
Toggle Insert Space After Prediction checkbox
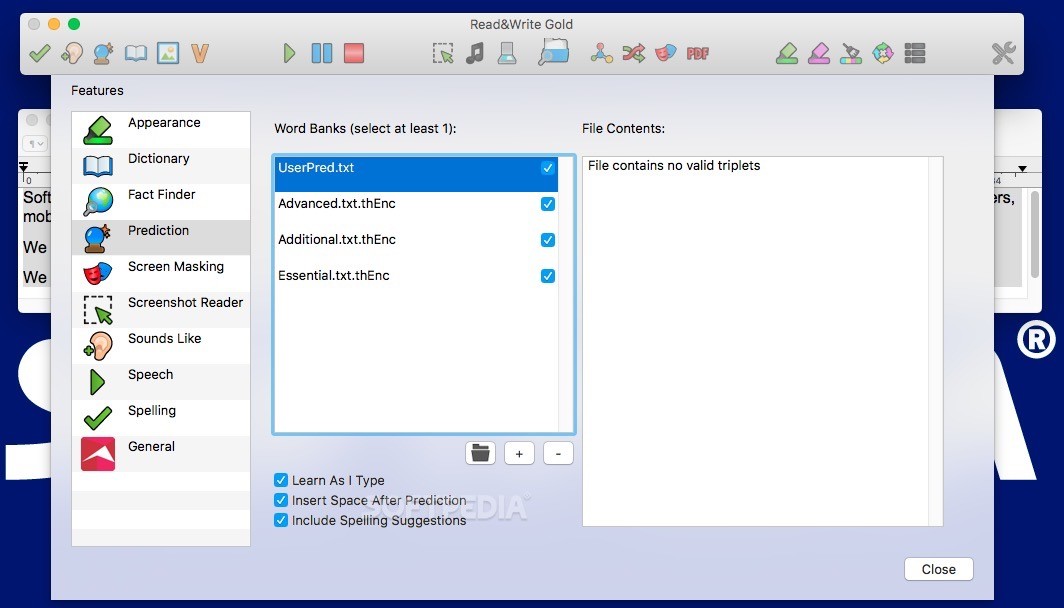(281, 500)
